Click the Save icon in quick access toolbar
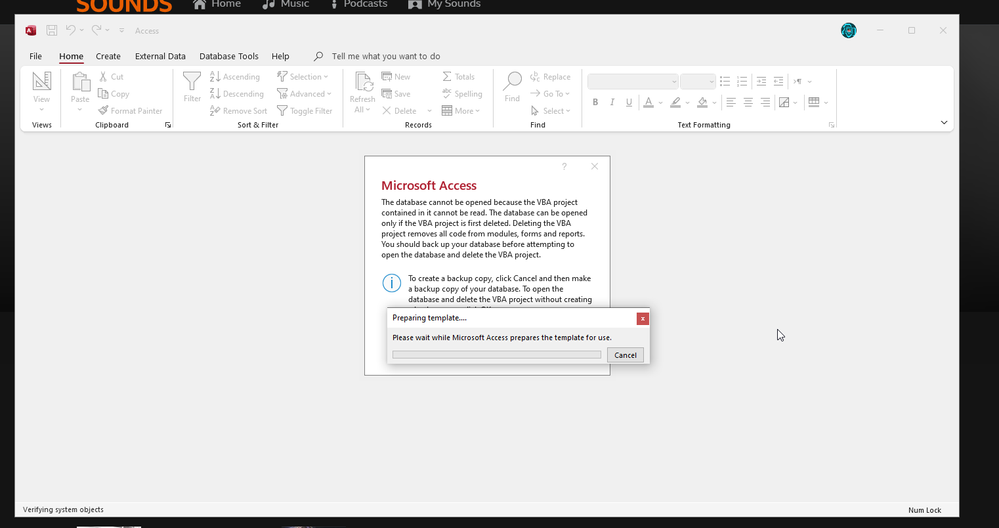This screenshot has height=528, width=999. pos(52,31)
